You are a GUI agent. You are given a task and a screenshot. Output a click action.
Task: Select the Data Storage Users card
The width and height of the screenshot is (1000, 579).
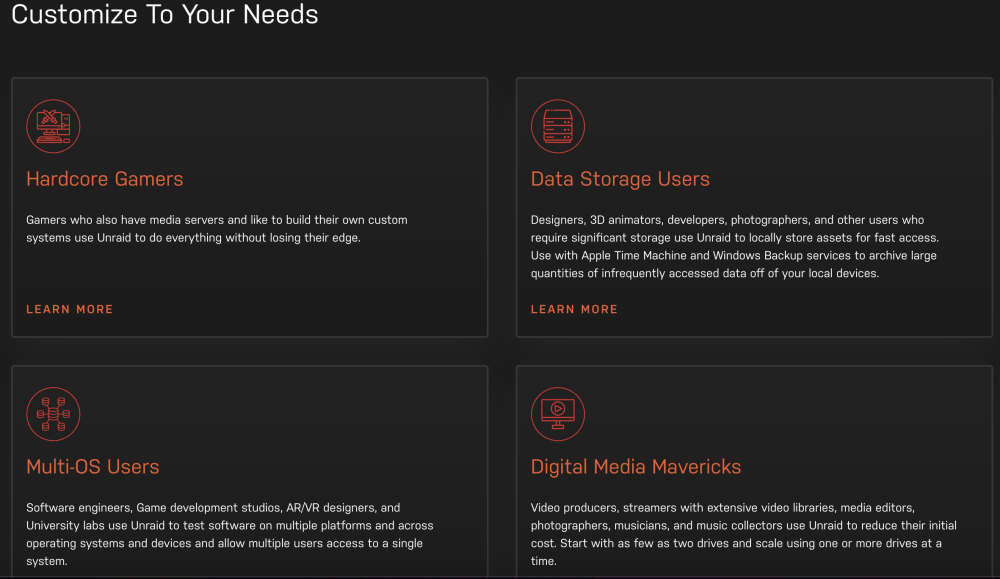(754, 207)
